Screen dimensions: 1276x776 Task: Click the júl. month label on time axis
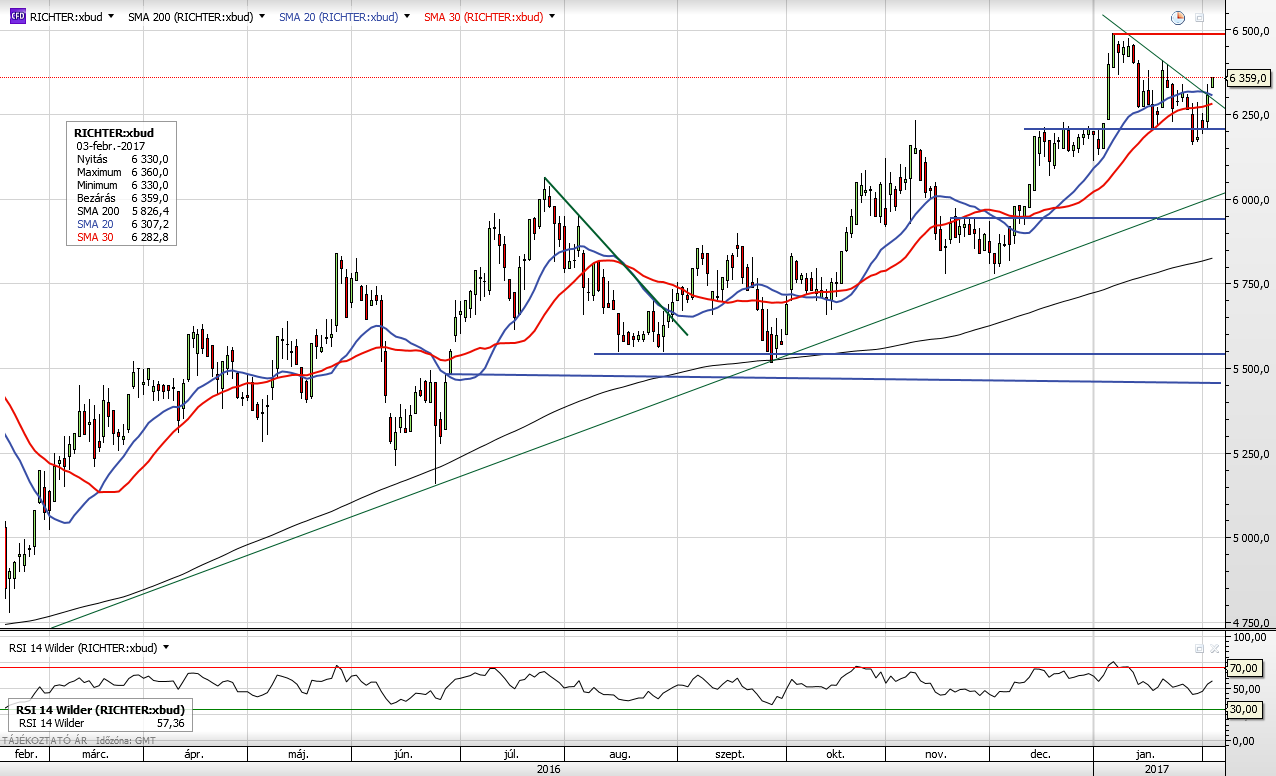[x=512, y=755]
